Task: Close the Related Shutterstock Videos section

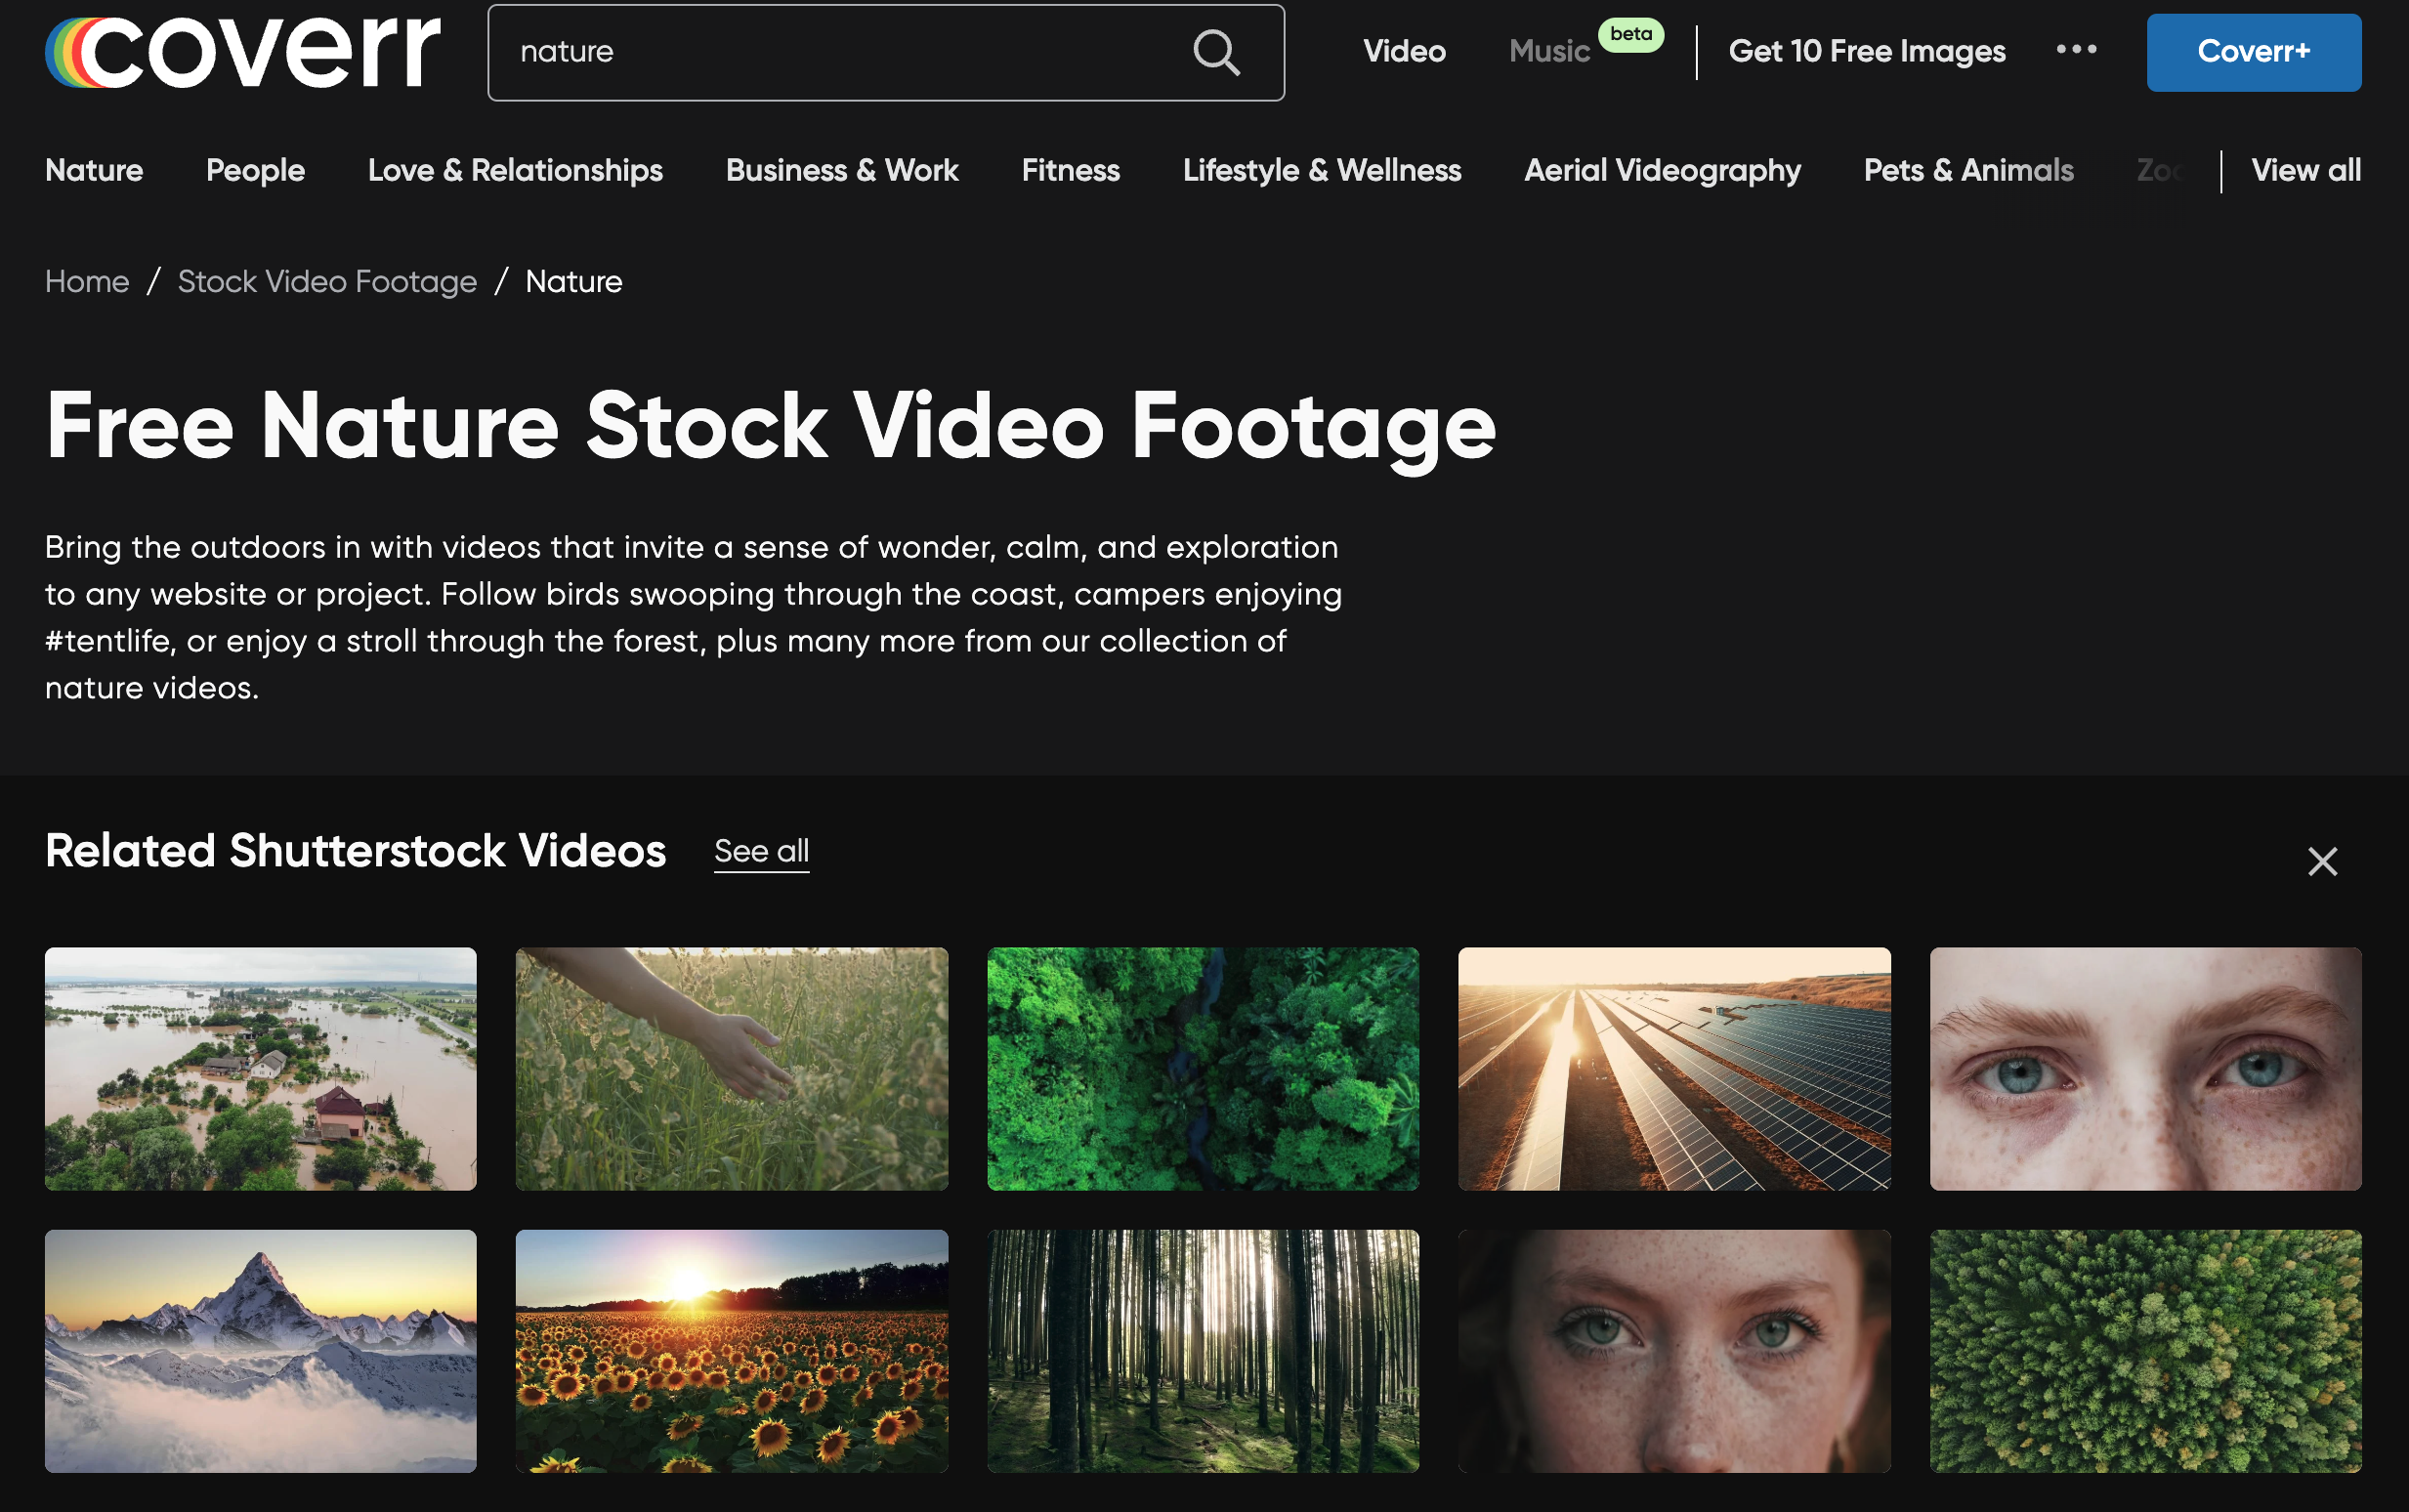Action: (x=2322, y=861)
